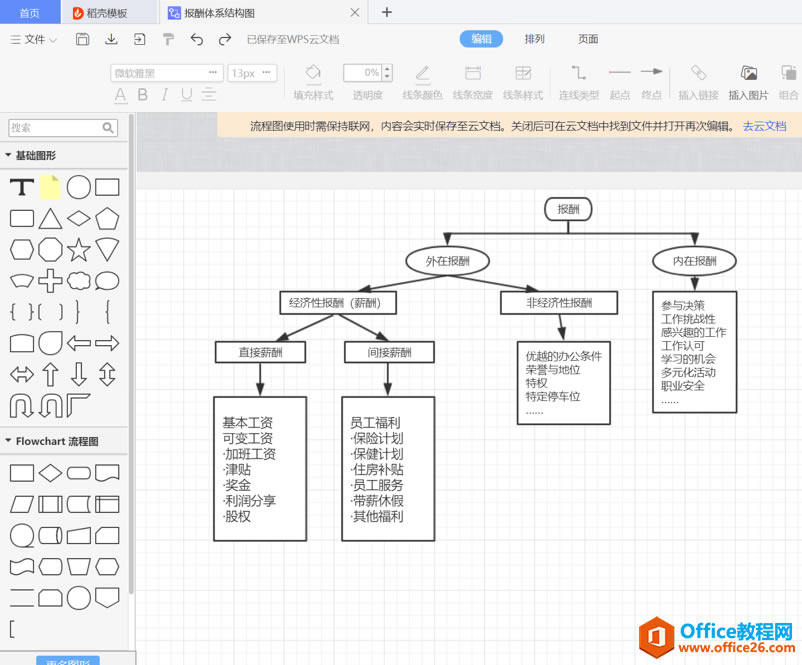Click the Undo icon in the toolbar

click(x=197, y=40)
